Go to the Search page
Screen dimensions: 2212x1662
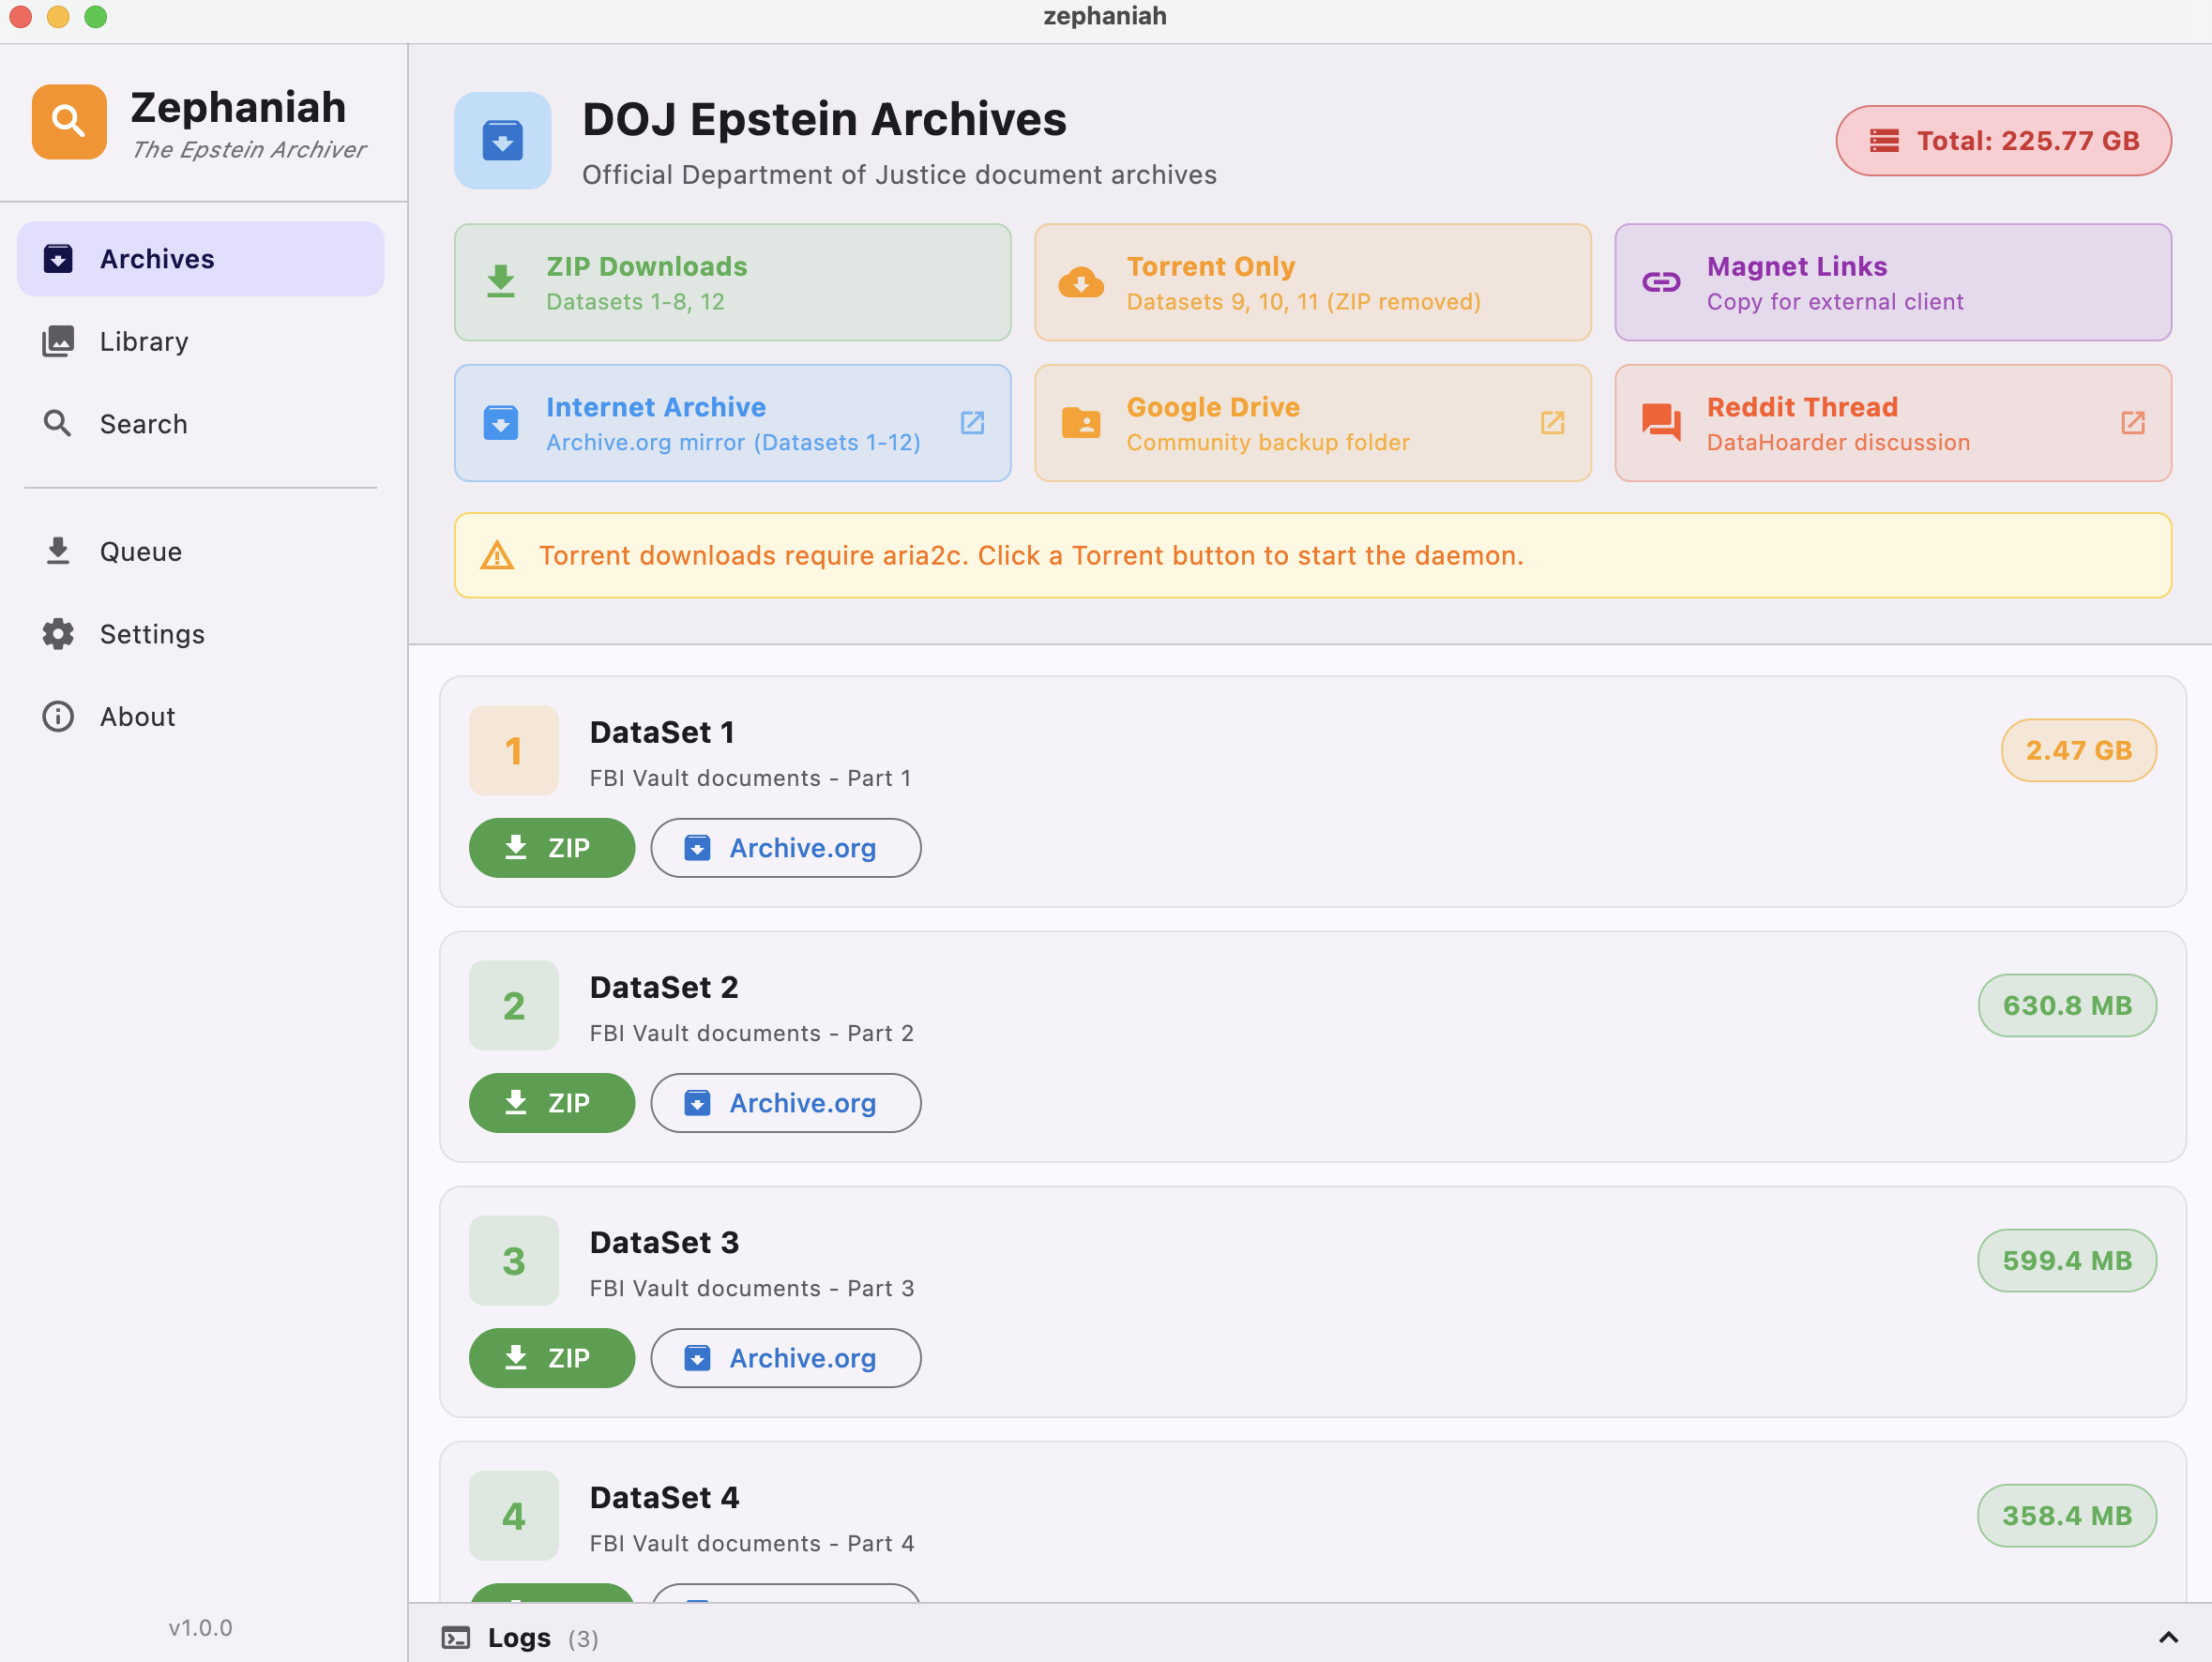(144, 424)
